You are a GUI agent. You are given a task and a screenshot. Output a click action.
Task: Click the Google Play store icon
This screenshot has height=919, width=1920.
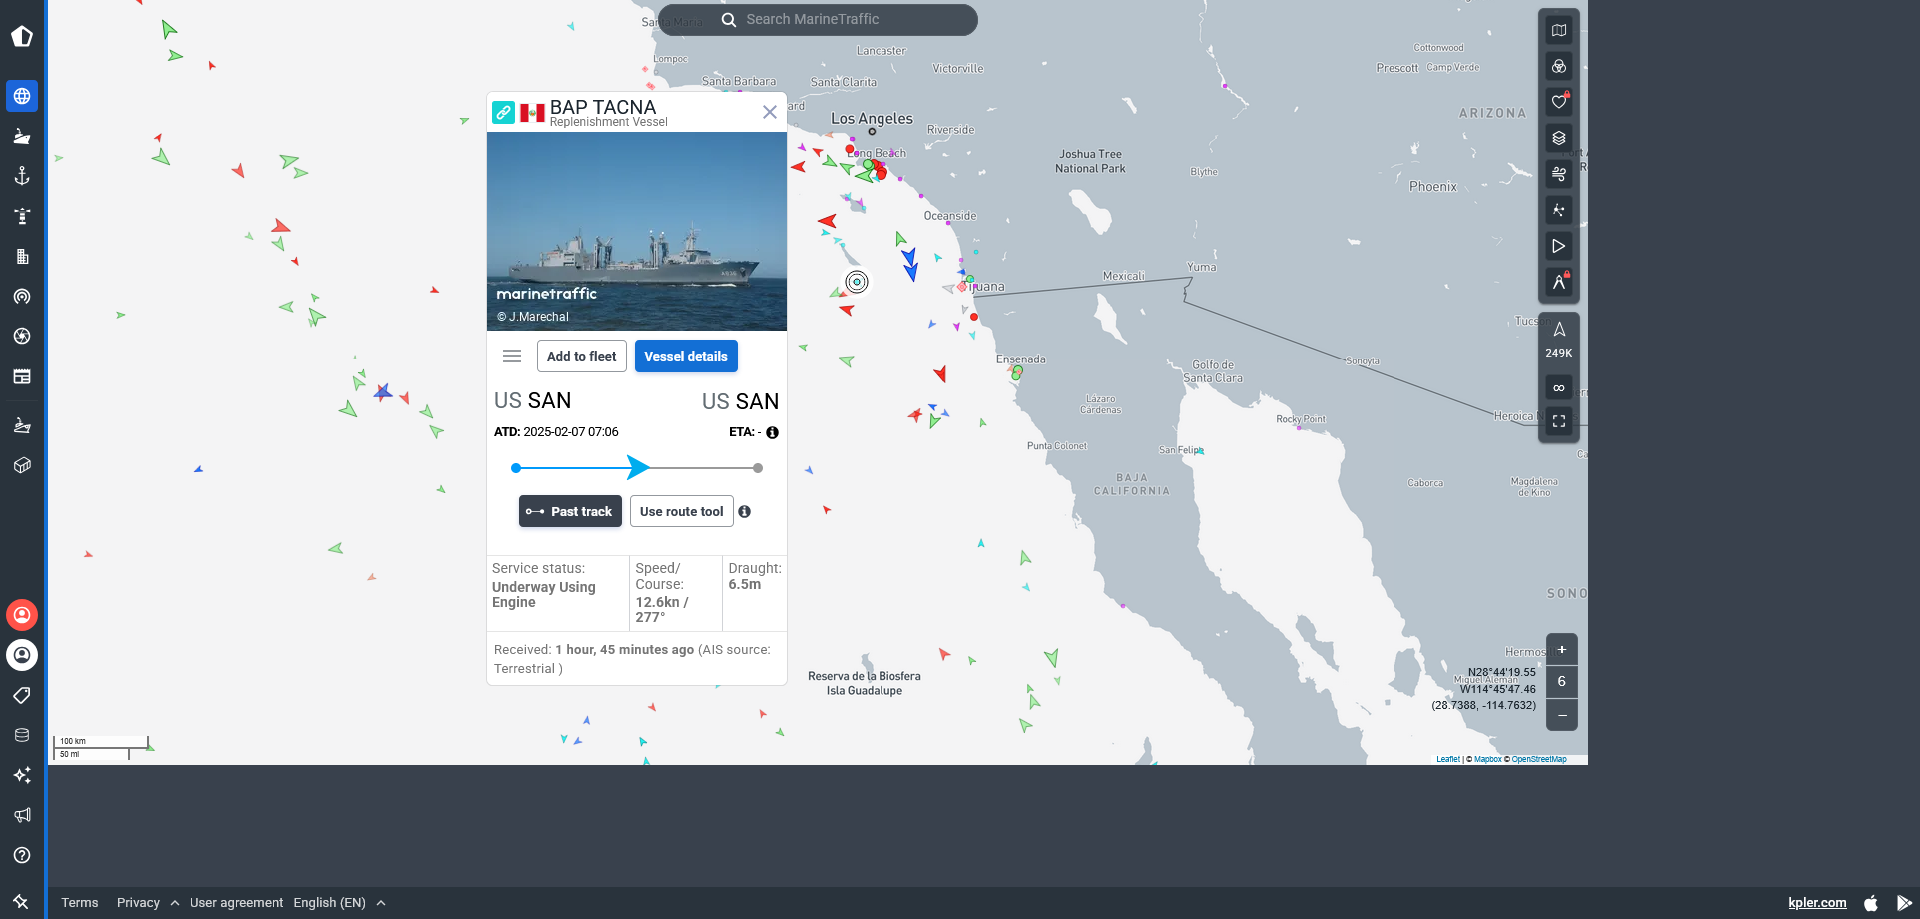pos(1904,902)
